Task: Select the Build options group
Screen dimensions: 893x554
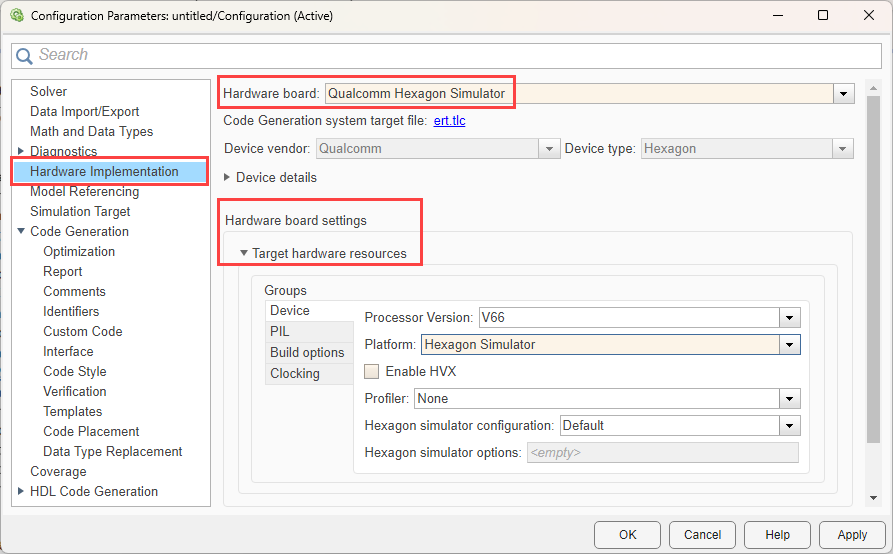Action: (x=306, y=352)
